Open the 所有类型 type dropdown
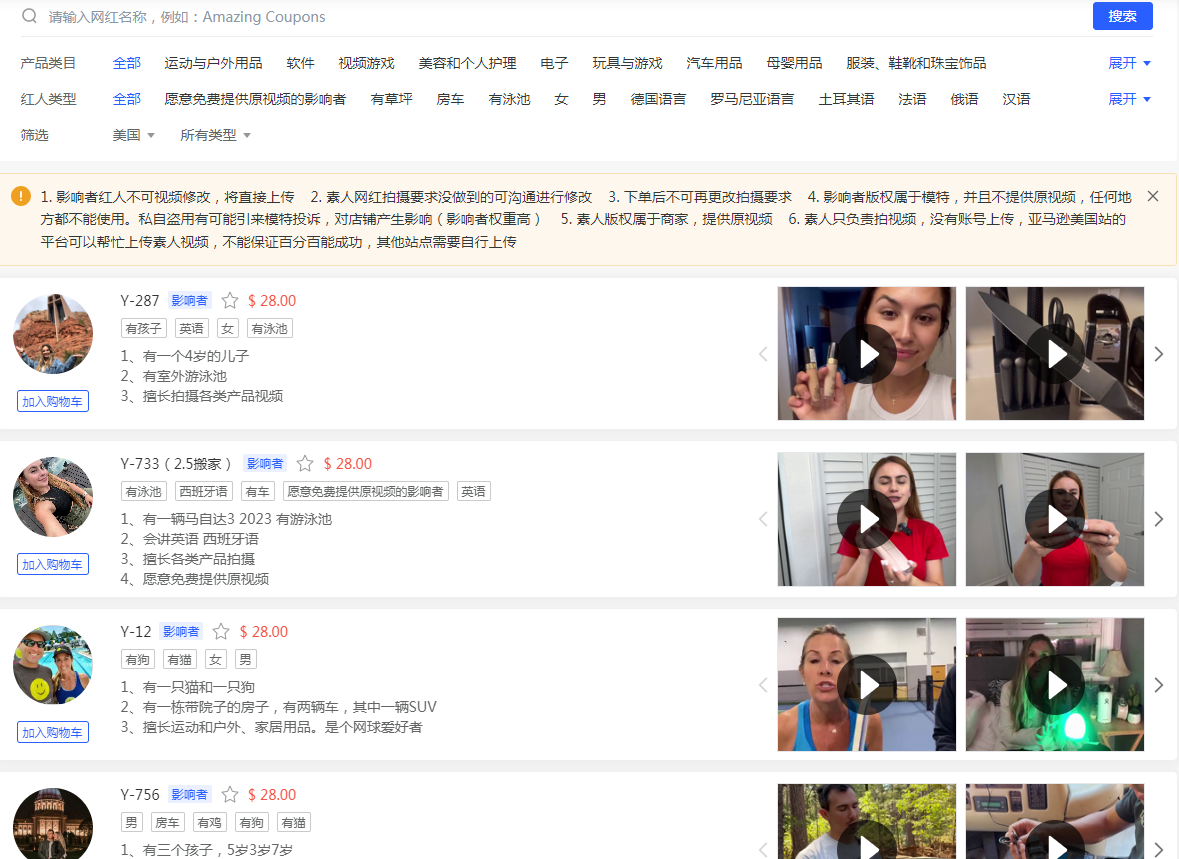This screenshot has width=1179, height=859. point(214,133)
